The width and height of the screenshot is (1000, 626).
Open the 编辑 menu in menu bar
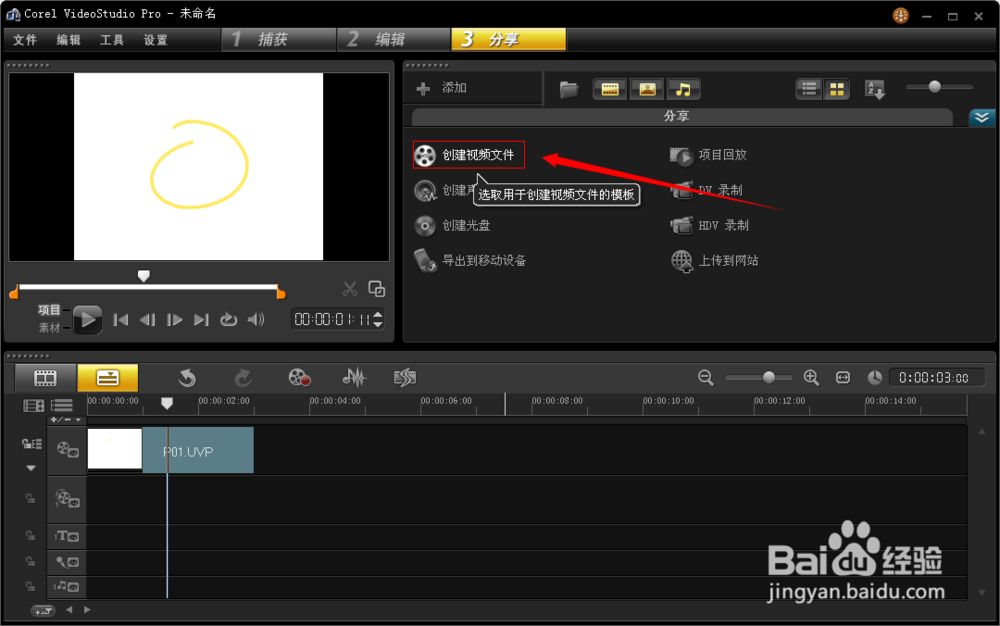(x=68, y=40)
